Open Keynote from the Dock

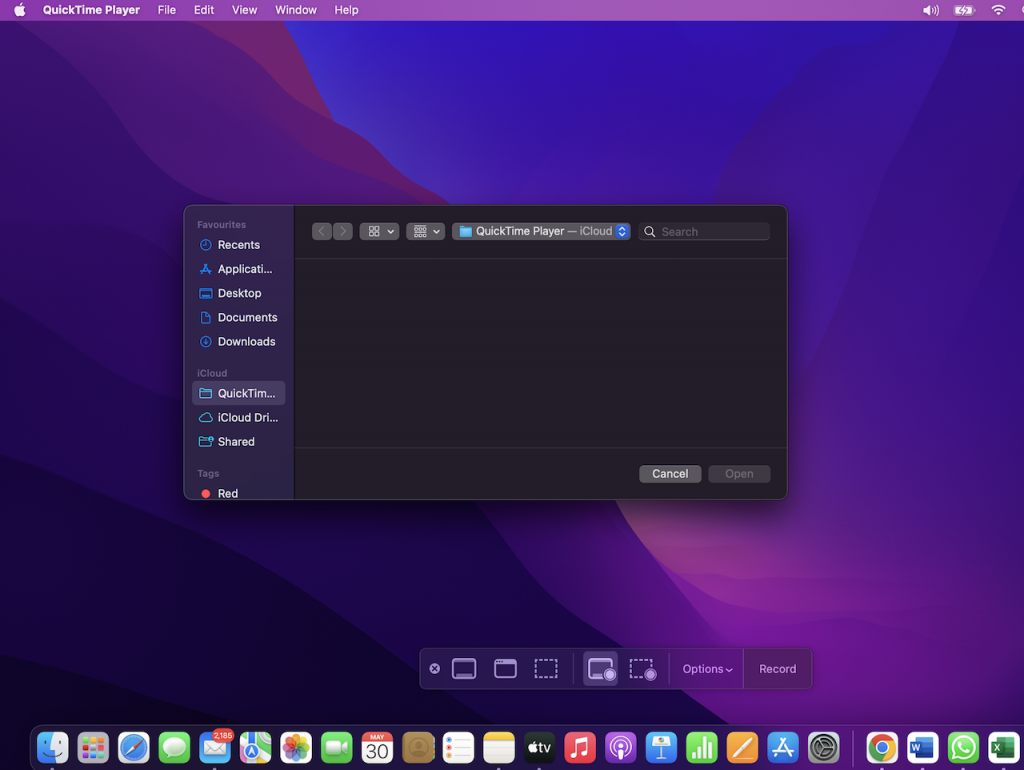(661, 747)
